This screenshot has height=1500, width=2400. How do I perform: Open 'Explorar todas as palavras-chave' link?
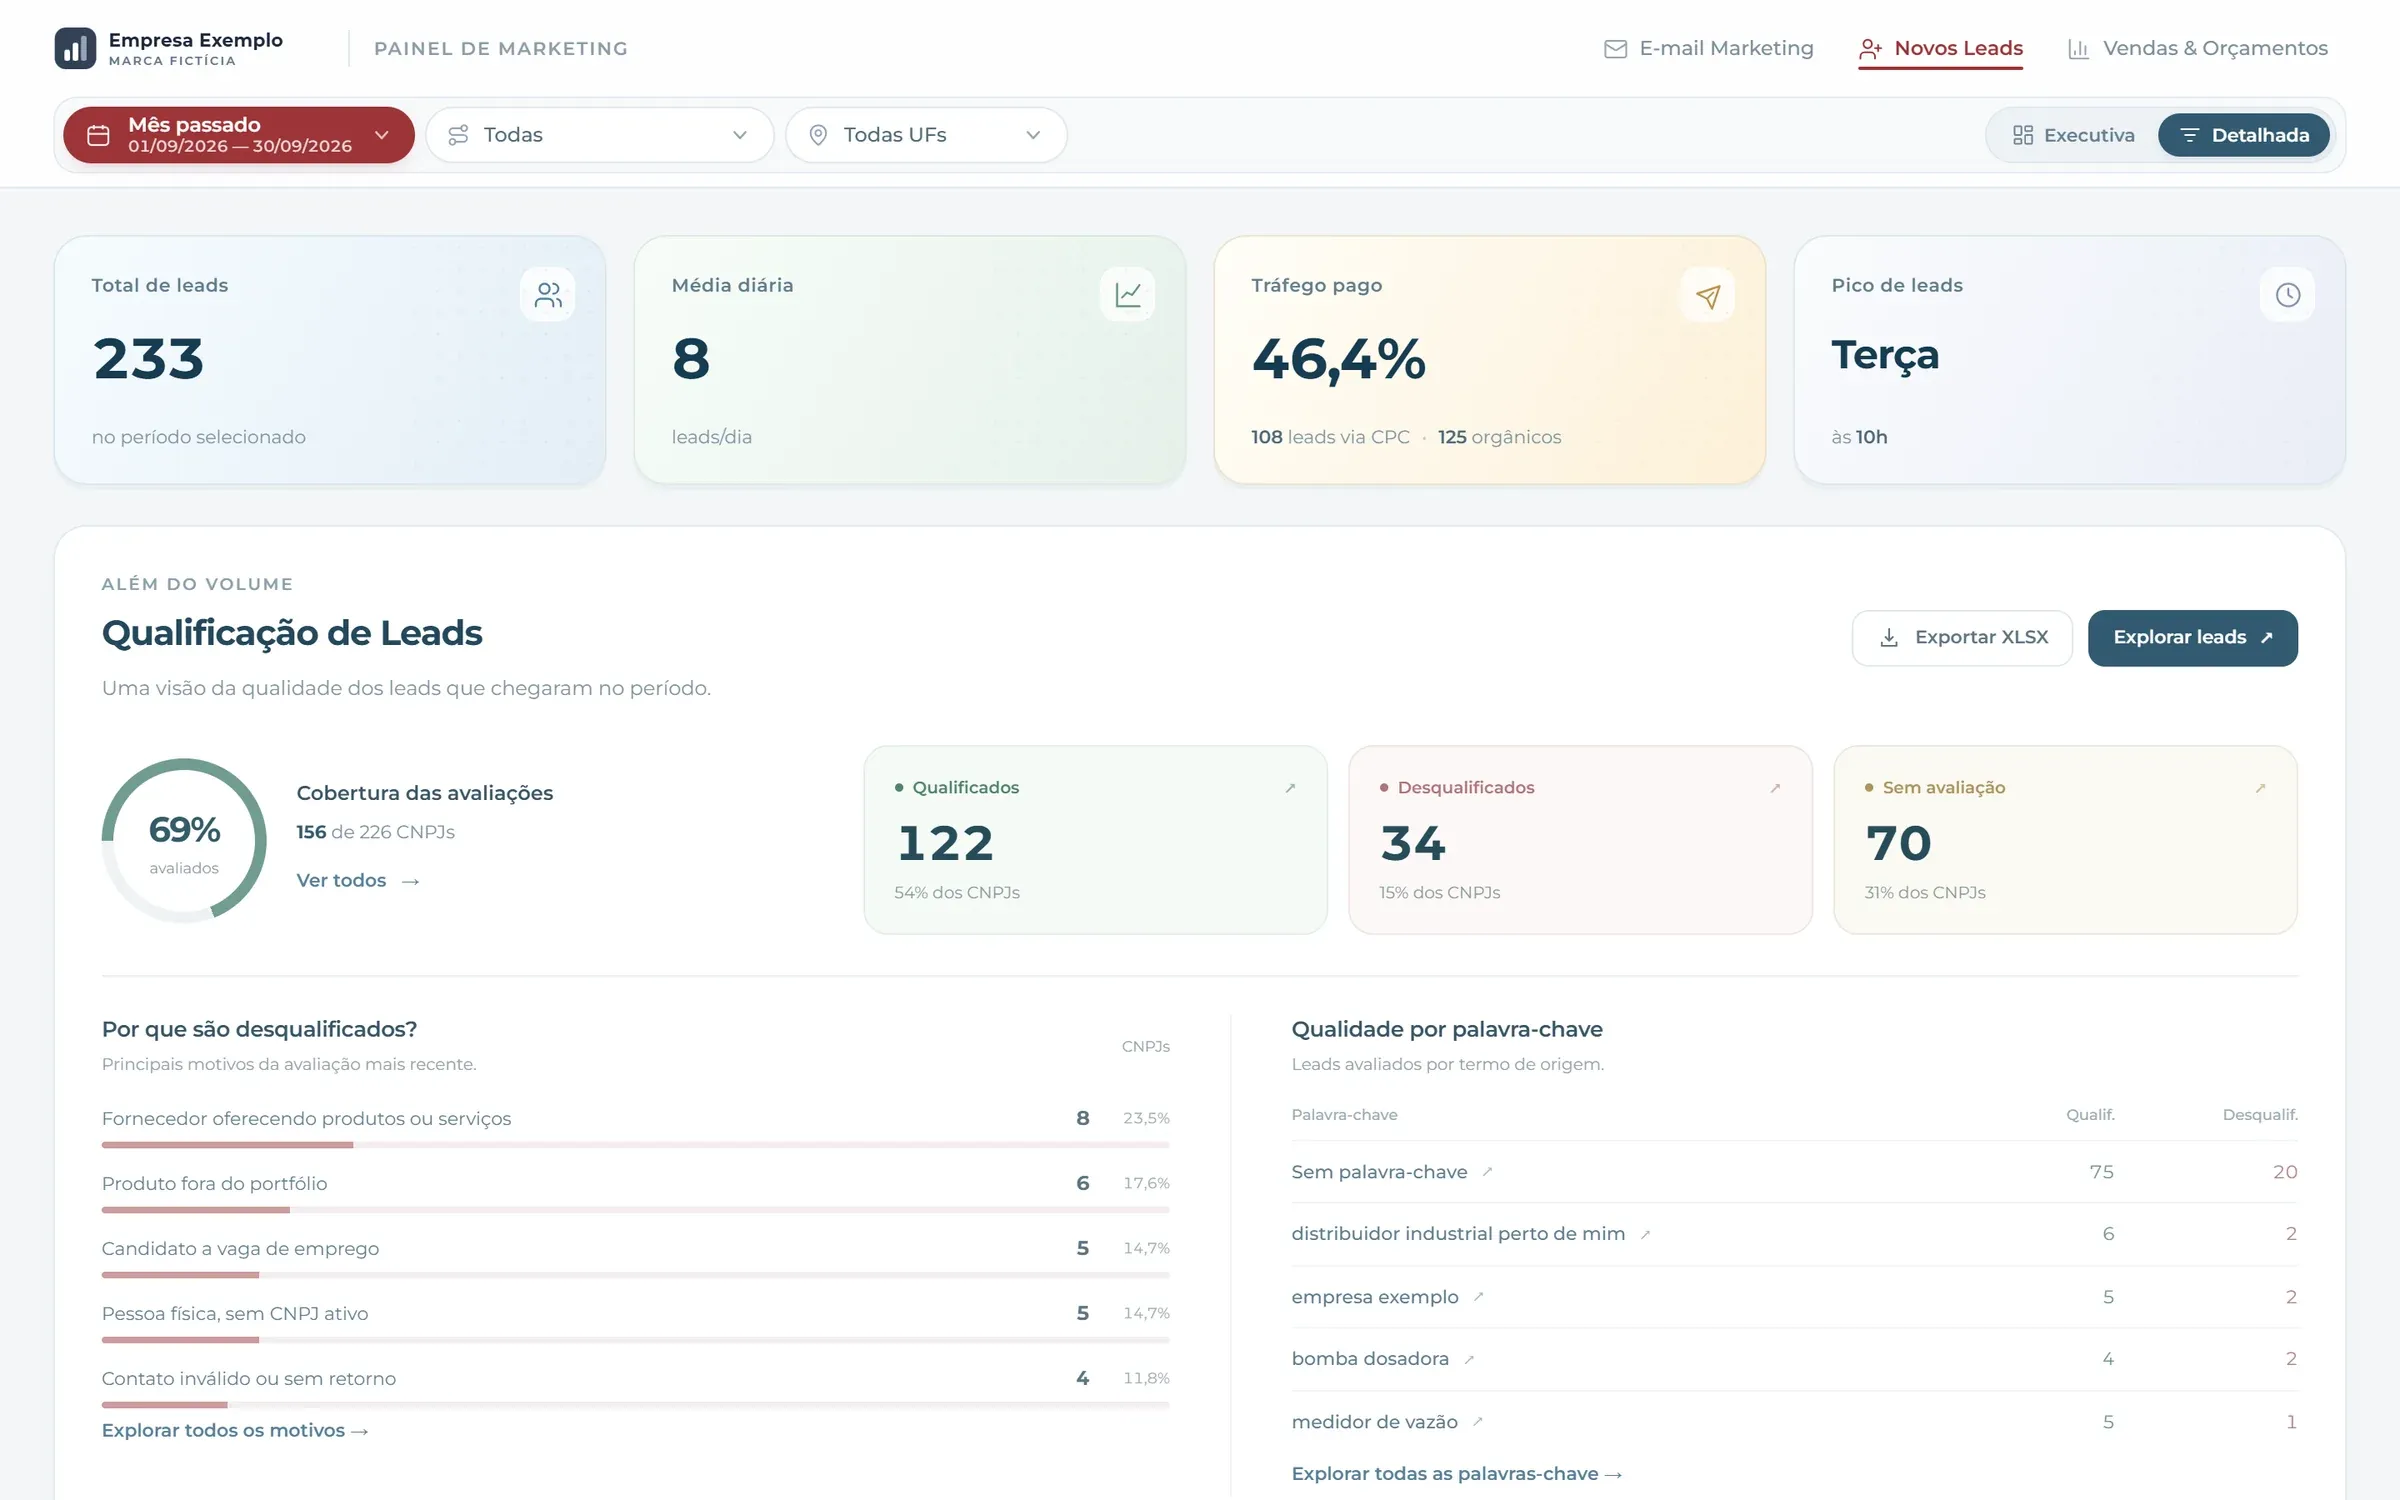pos(1456,1474)
